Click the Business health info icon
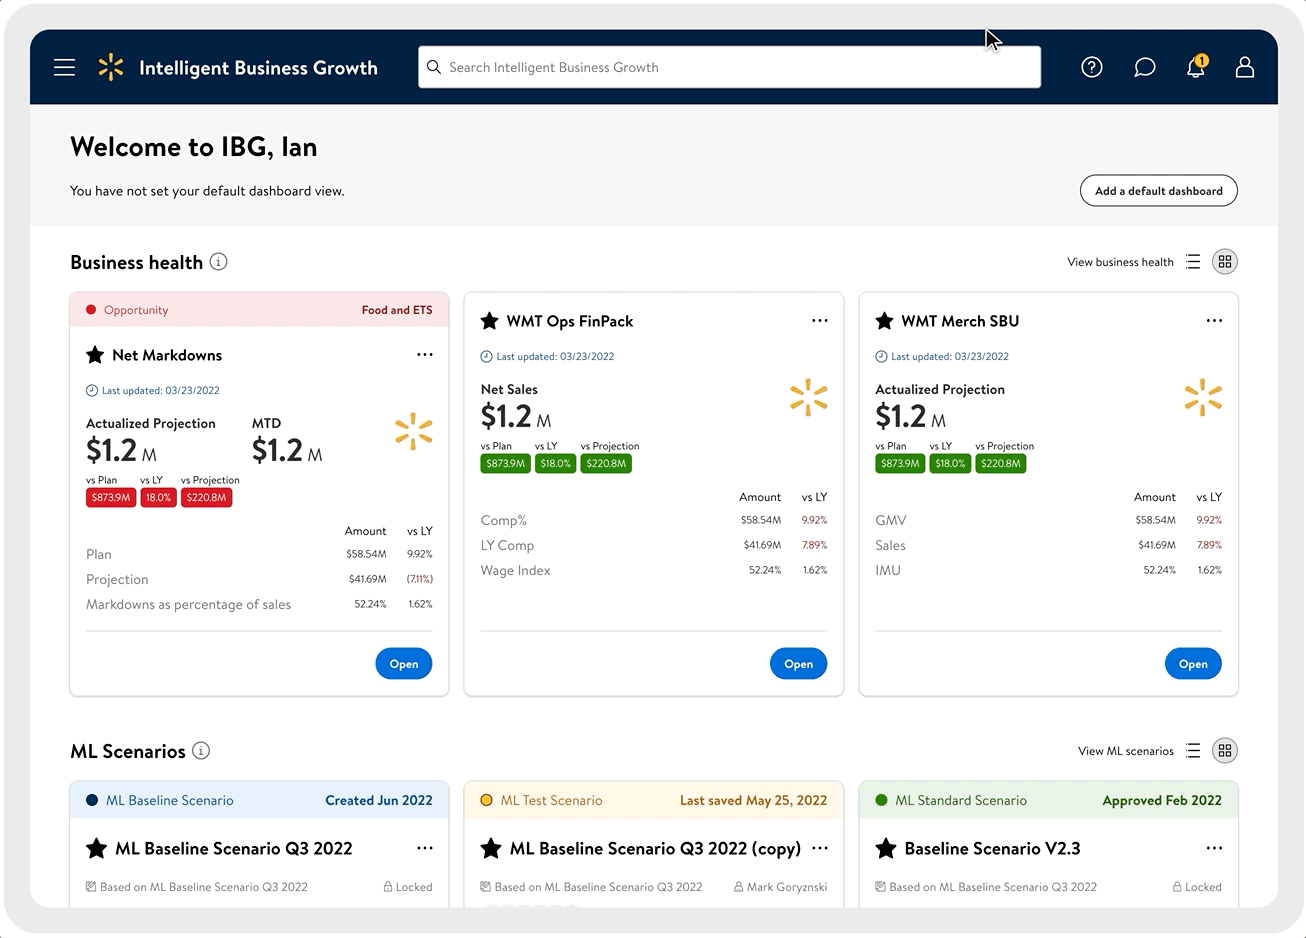Screen dimensions: 1306x938 218,262
